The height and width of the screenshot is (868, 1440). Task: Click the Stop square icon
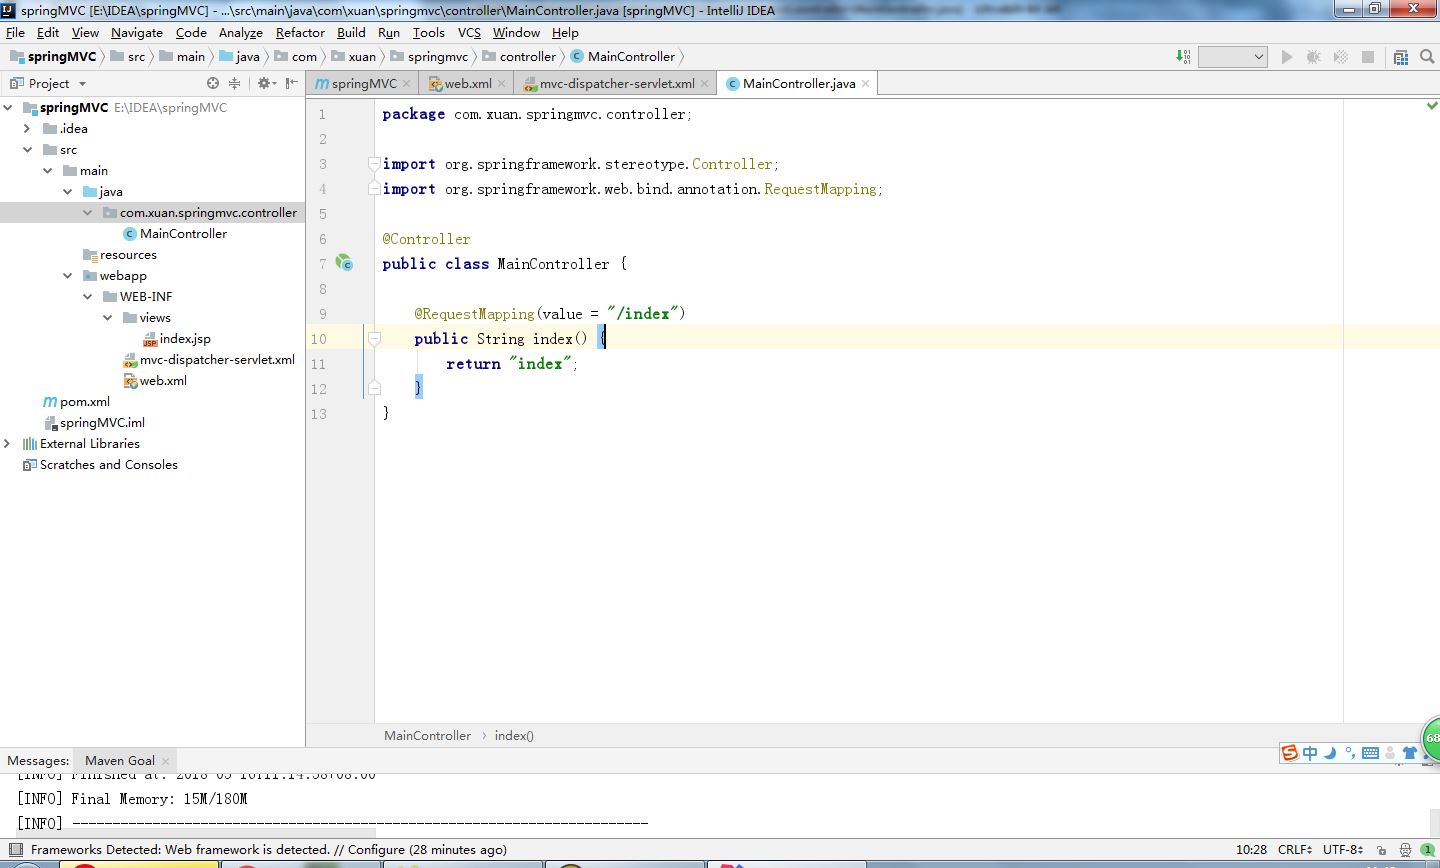[1368, 57]
